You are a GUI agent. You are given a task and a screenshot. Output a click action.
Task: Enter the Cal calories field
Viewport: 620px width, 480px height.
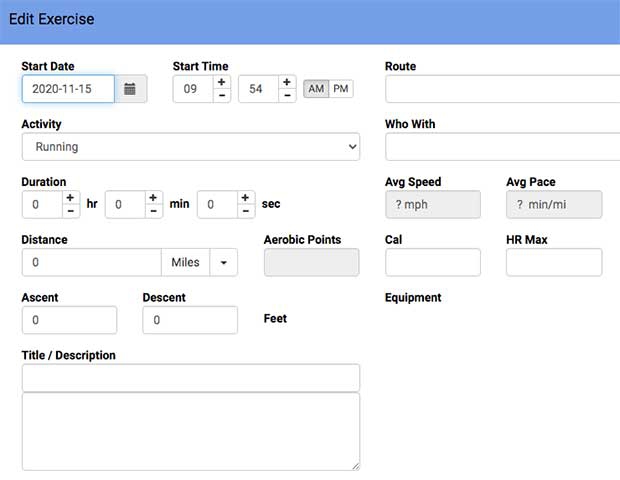[432, 263]
